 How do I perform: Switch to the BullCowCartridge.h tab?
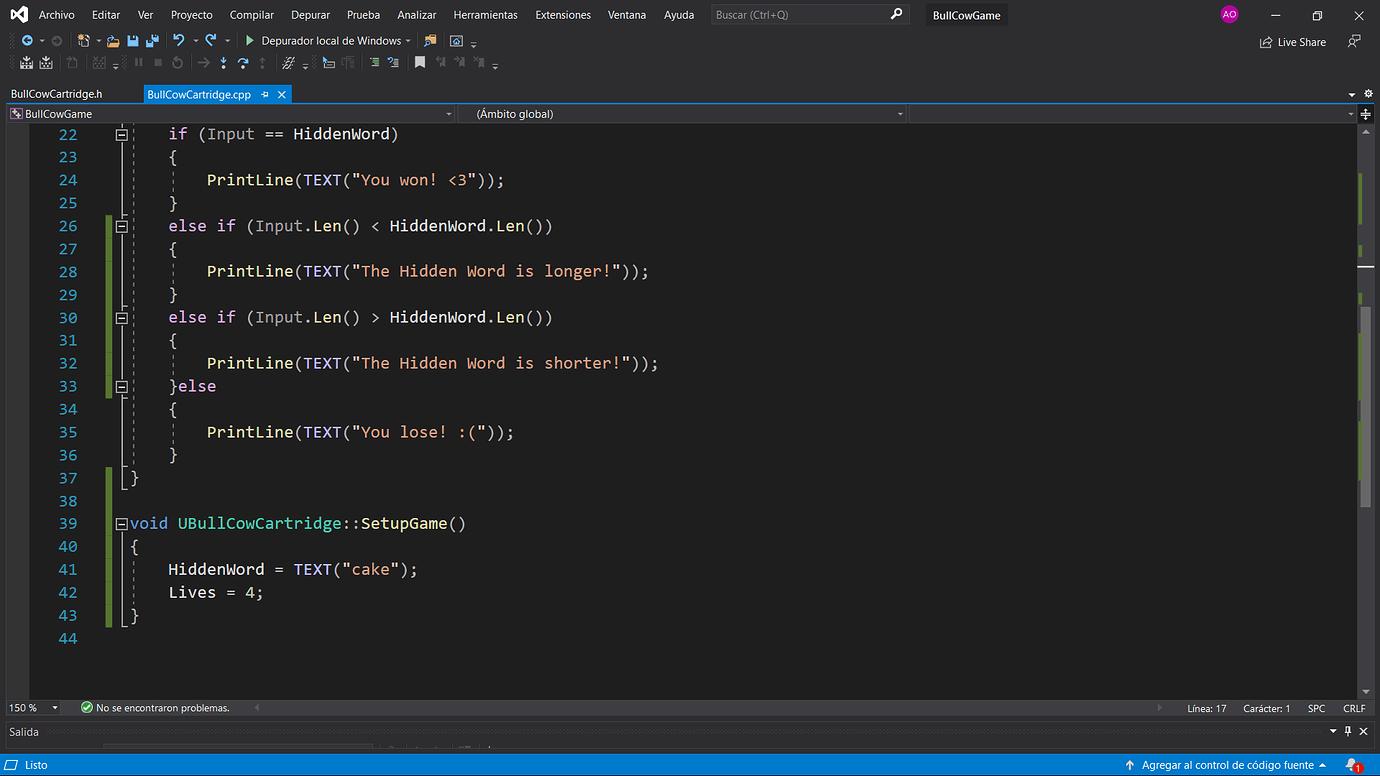pos(57,94)
